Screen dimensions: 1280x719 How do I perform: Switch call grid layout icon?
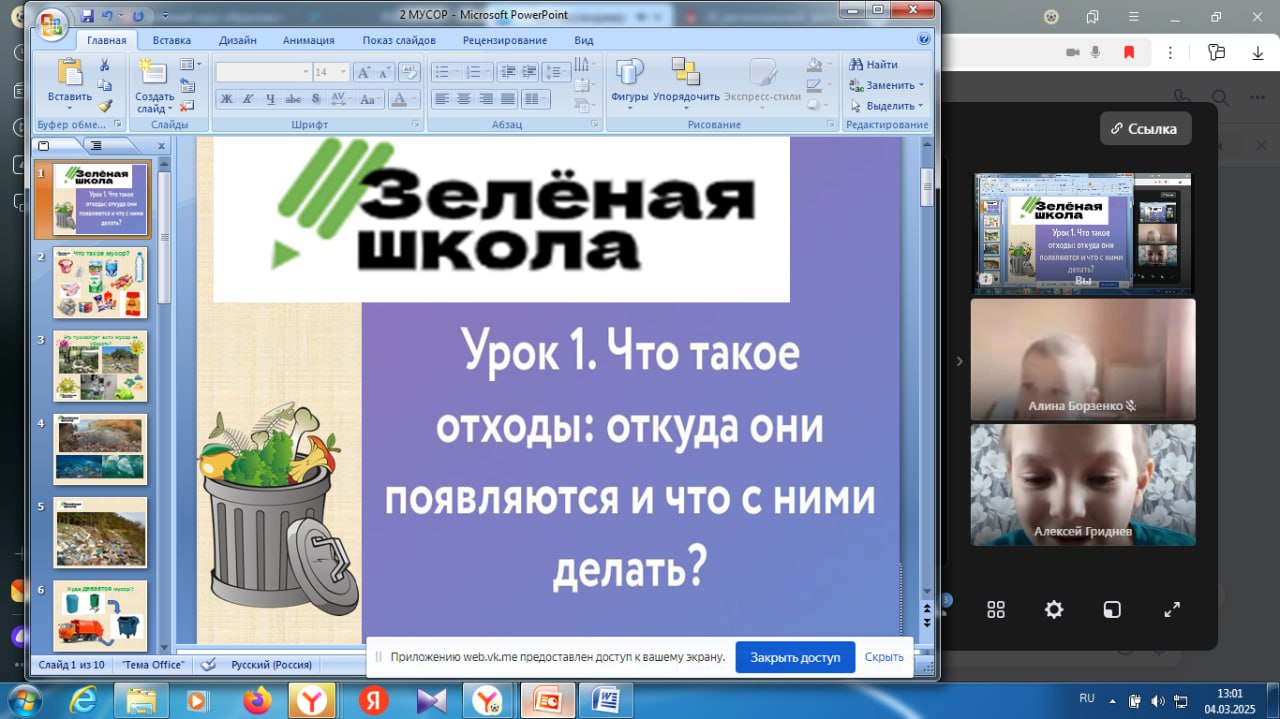point(995,609)
